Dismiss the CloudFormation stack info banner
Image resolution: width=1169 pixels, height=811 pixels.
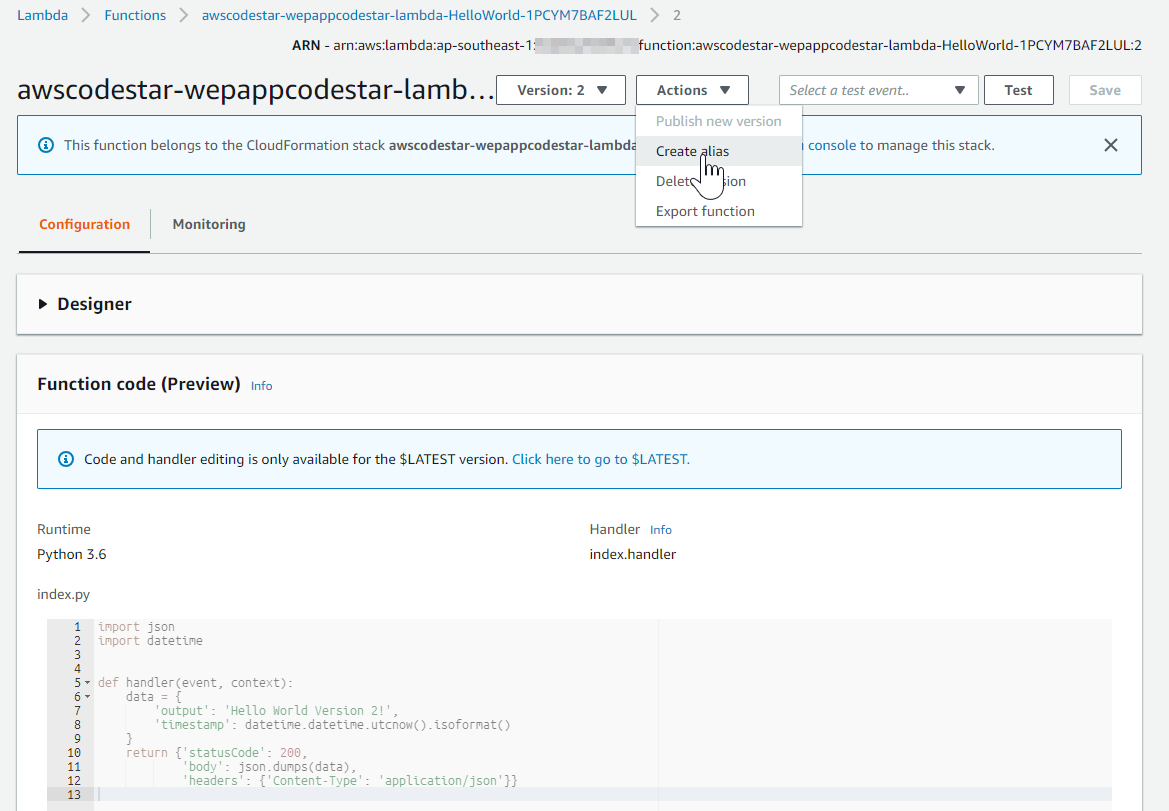point(1111,145)
